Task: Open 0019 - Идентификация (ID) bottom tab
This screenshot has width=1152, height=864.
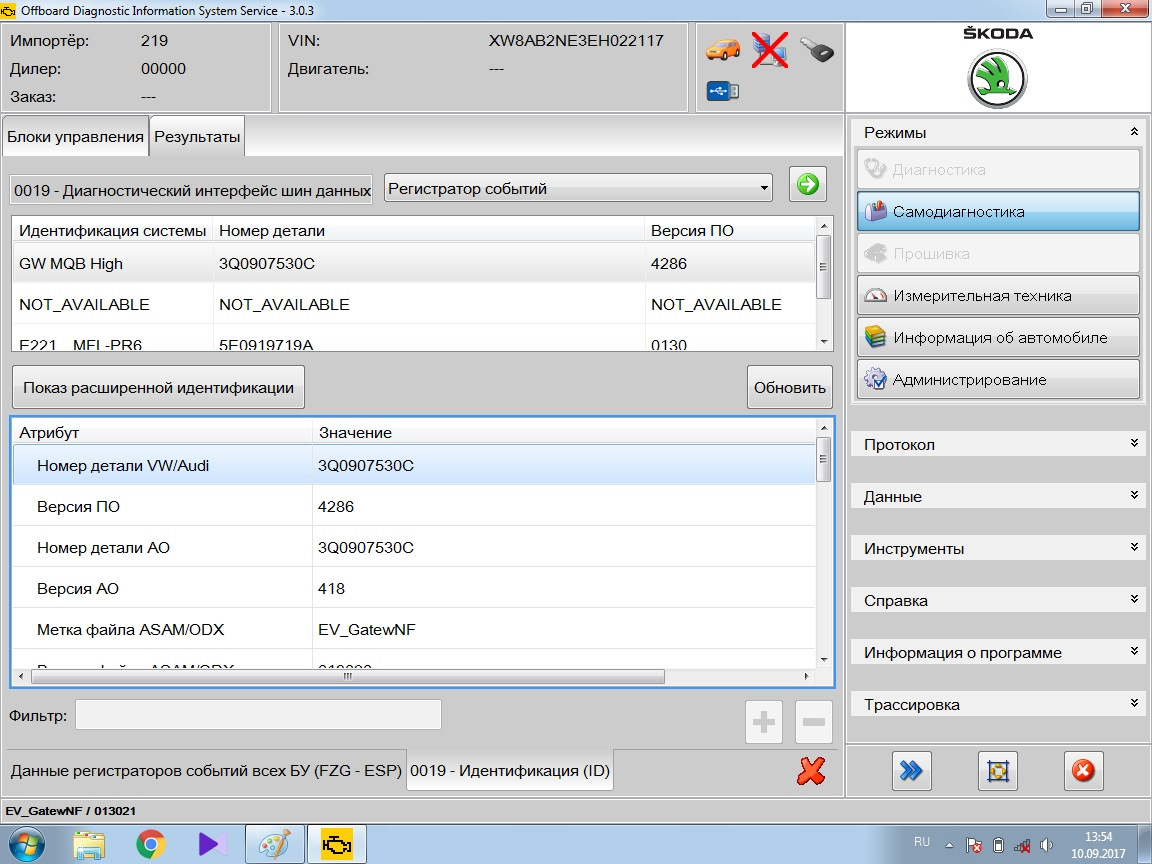Action: click(x=510, y=771)
